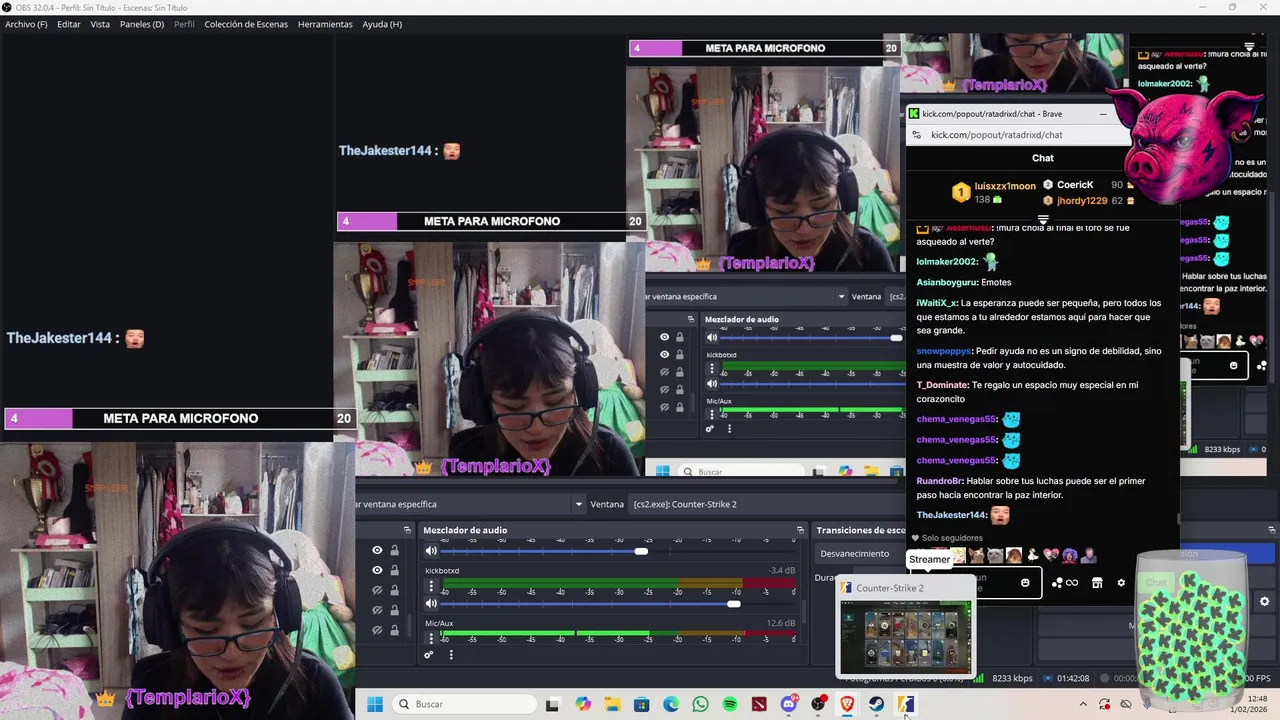Toggle the lock on the second large source row
Image resolution: width=1280 pixels, height=720 pixels.
394,570
